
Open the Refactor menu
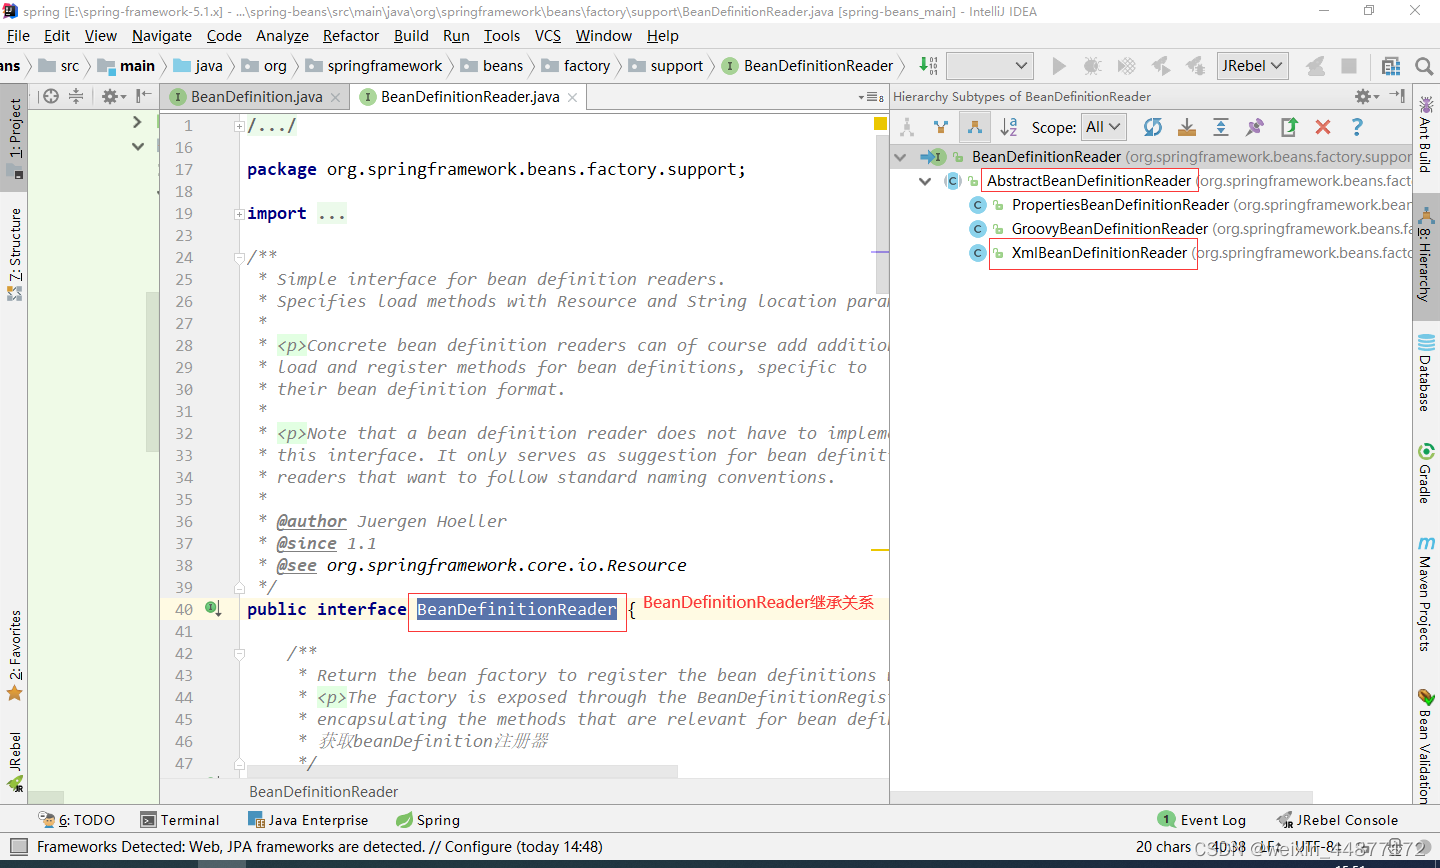click(x=351, y=36)
